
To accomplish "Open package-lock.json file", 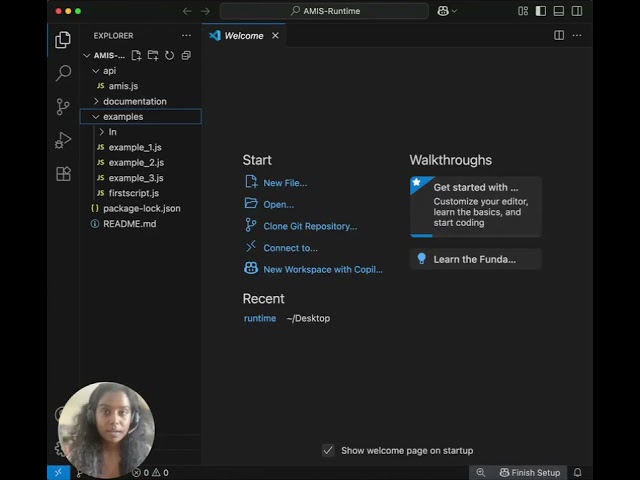I will point(140,209).
